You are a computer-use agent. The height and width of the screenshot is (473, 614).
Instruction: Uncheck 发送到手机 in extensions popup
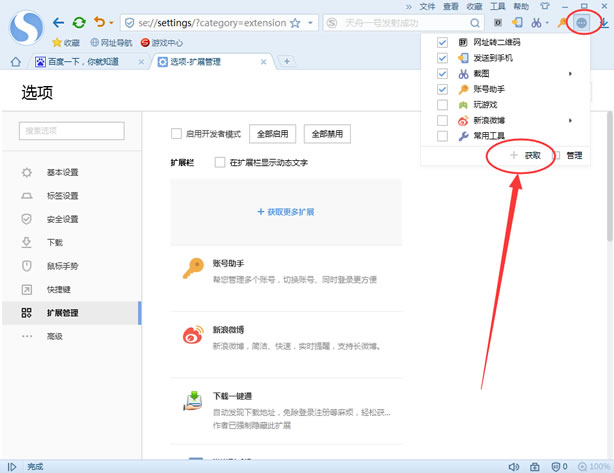pos(442,58)
